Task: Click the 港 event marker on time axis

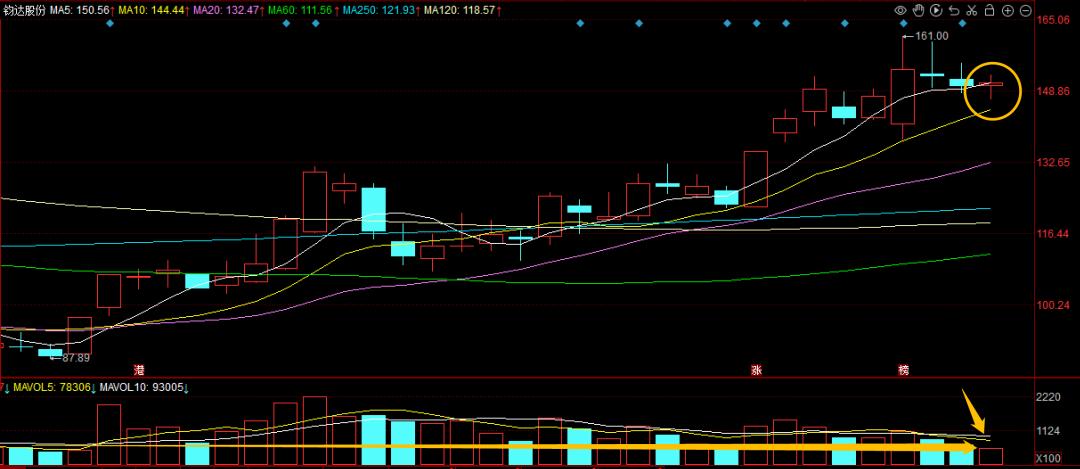Action: click(x=141, y=370)
